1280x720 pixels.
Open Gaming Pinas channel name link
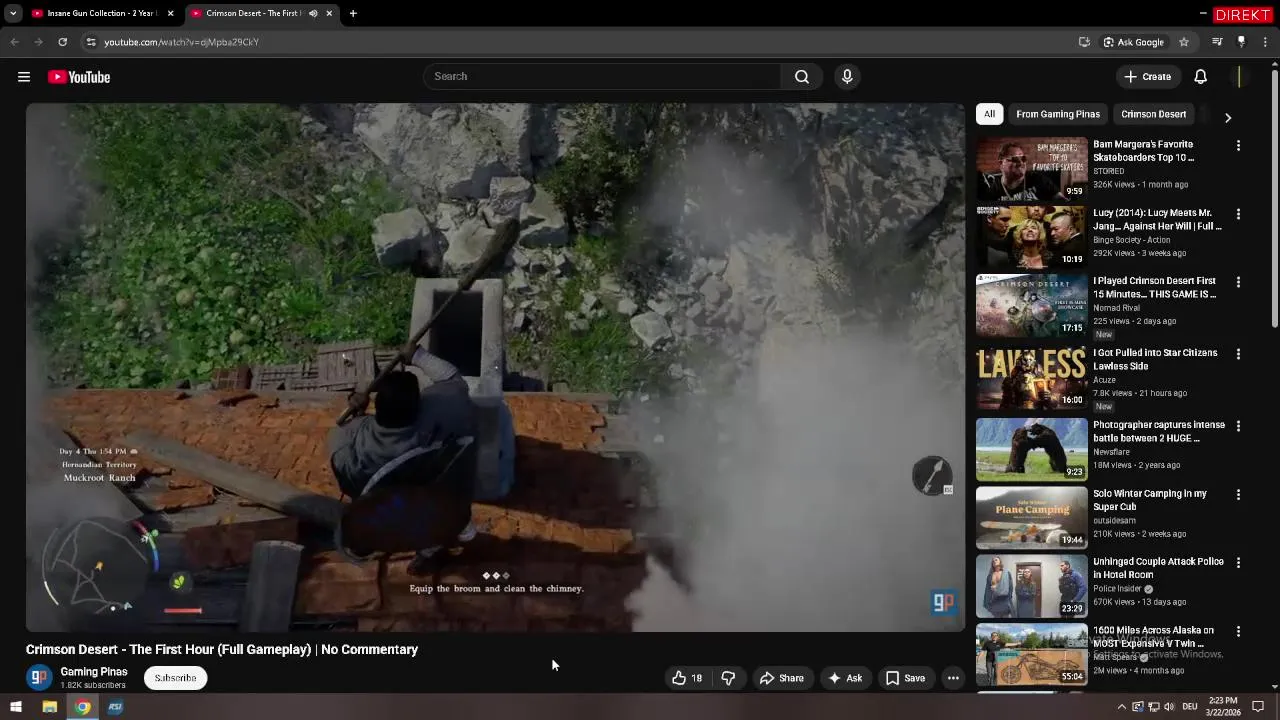pos(94,672)
